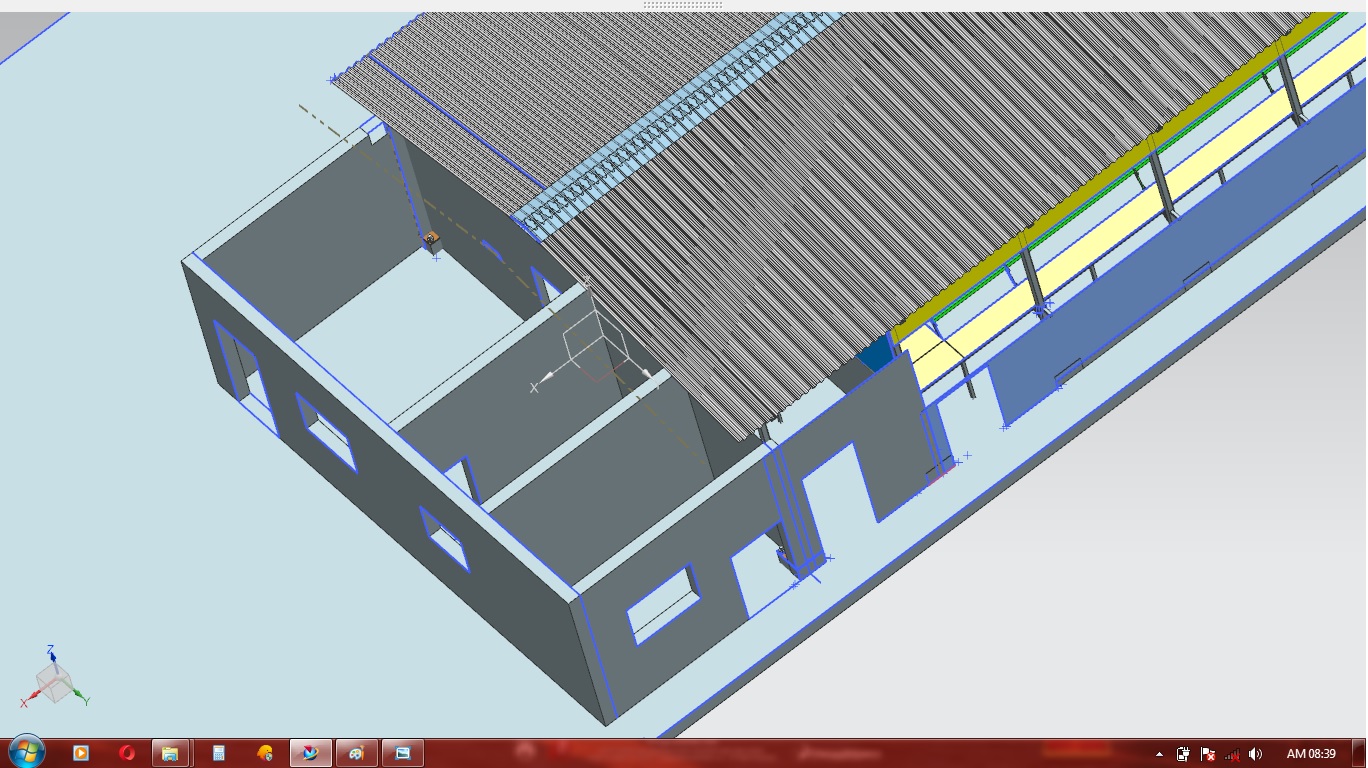Open the volume speaker tray icon
Image resolution: width=1368 pixels, height=768 pixels.
pyautogui.click(x=1256, y=754)
